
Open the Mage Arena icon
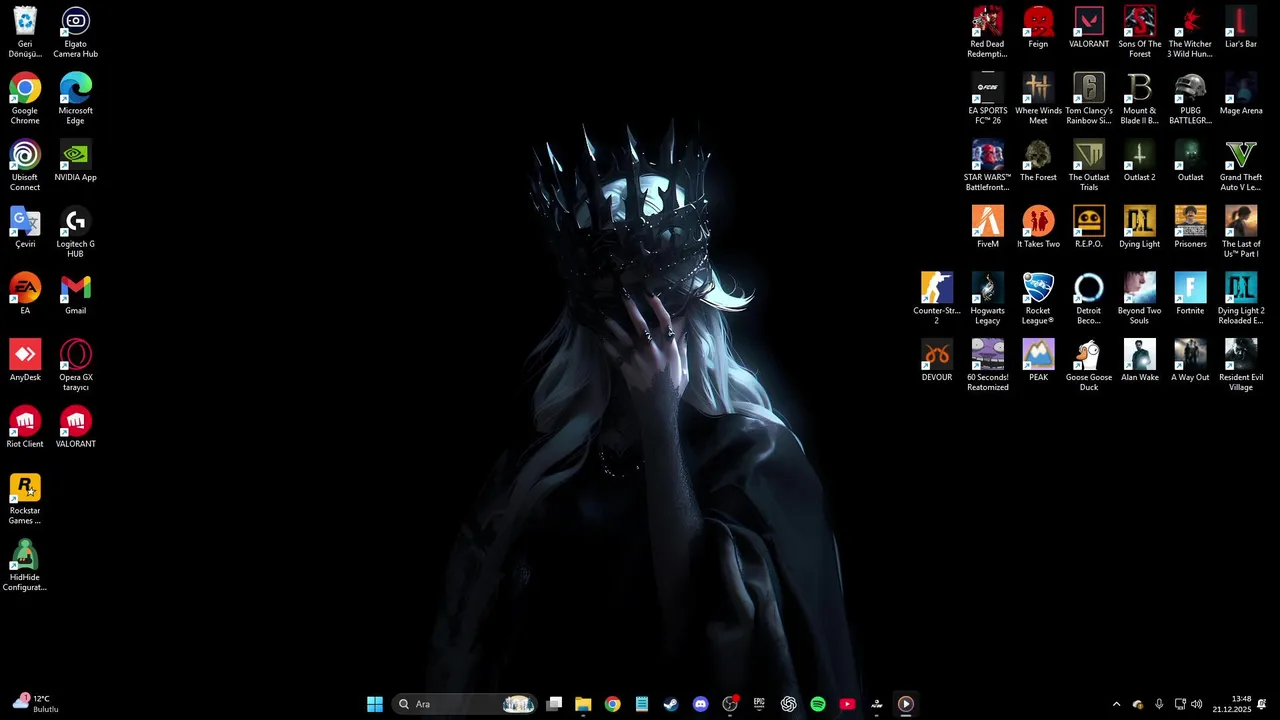(1241, 95)
